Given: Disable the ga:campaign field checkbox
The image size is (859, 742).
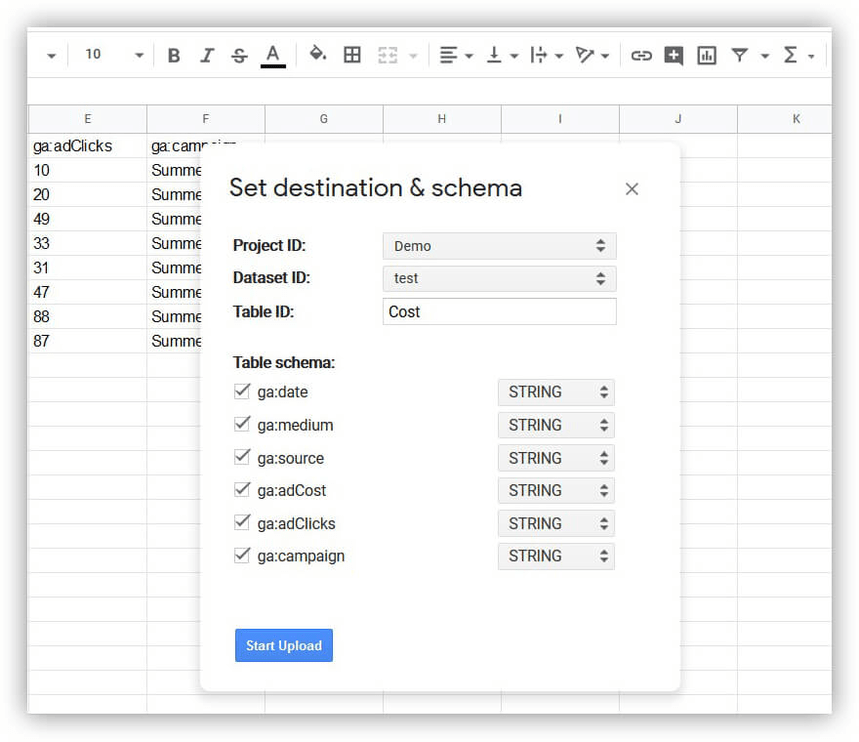Looking at the screenshot, I should pyautogui.click(x=242, y=555).
